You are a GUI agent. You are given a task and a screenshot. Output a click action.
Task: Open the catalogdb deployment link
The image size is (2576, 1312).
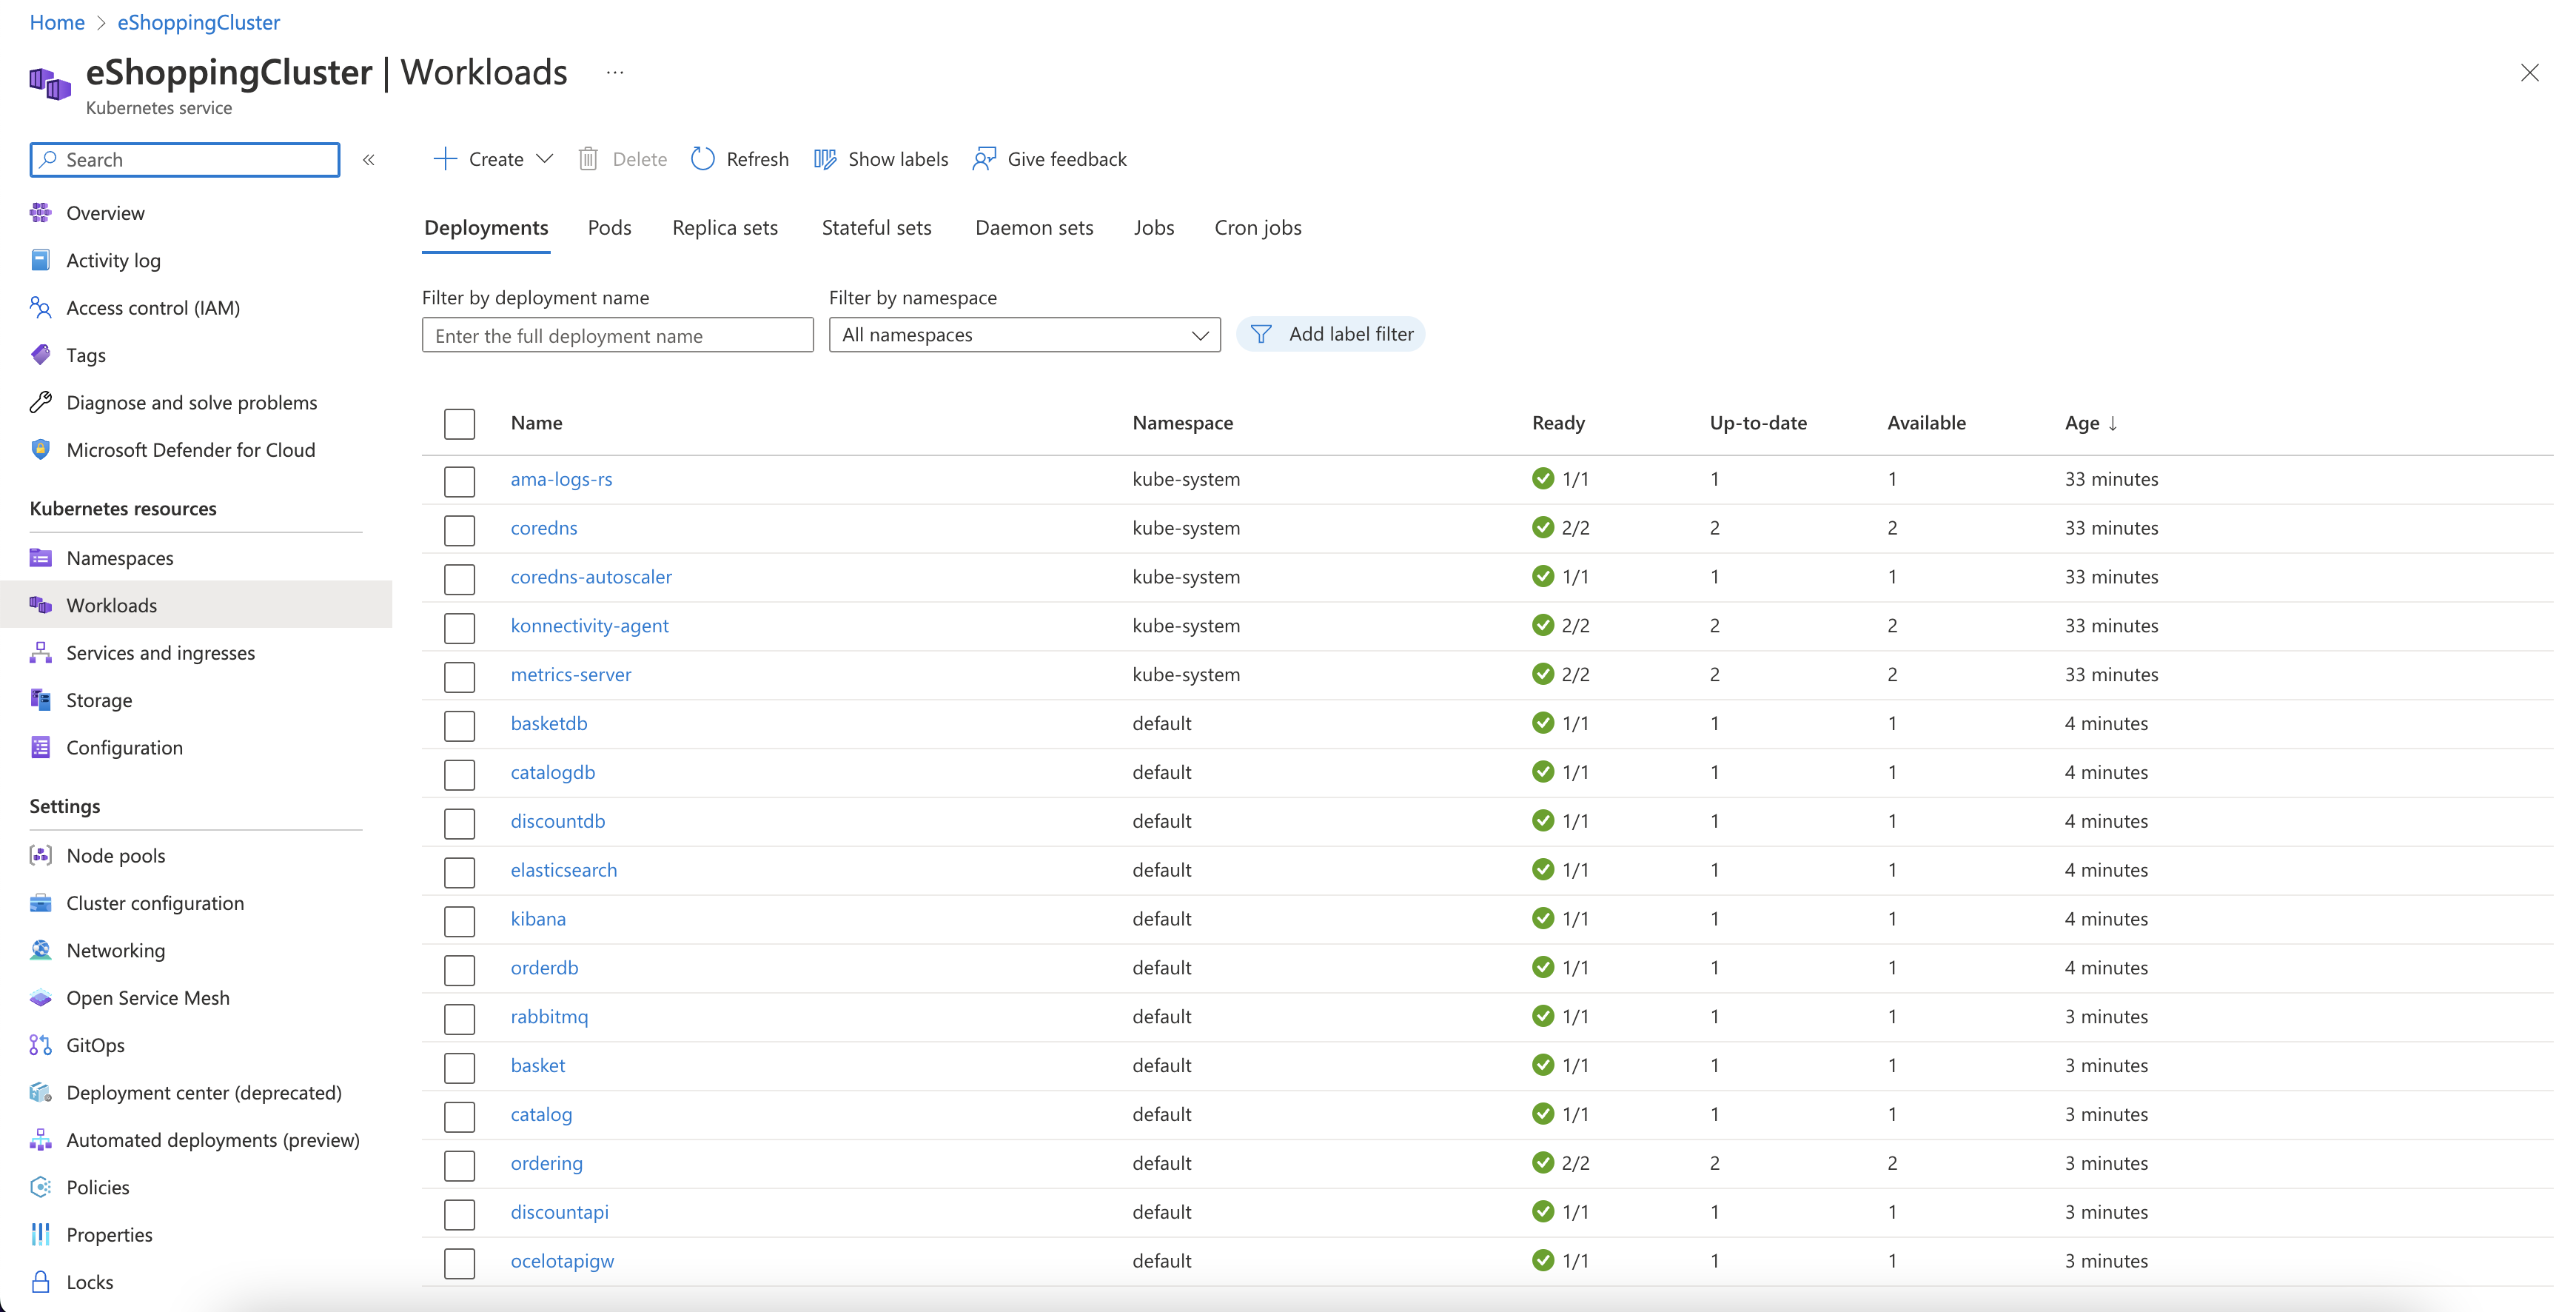(553, 772)
